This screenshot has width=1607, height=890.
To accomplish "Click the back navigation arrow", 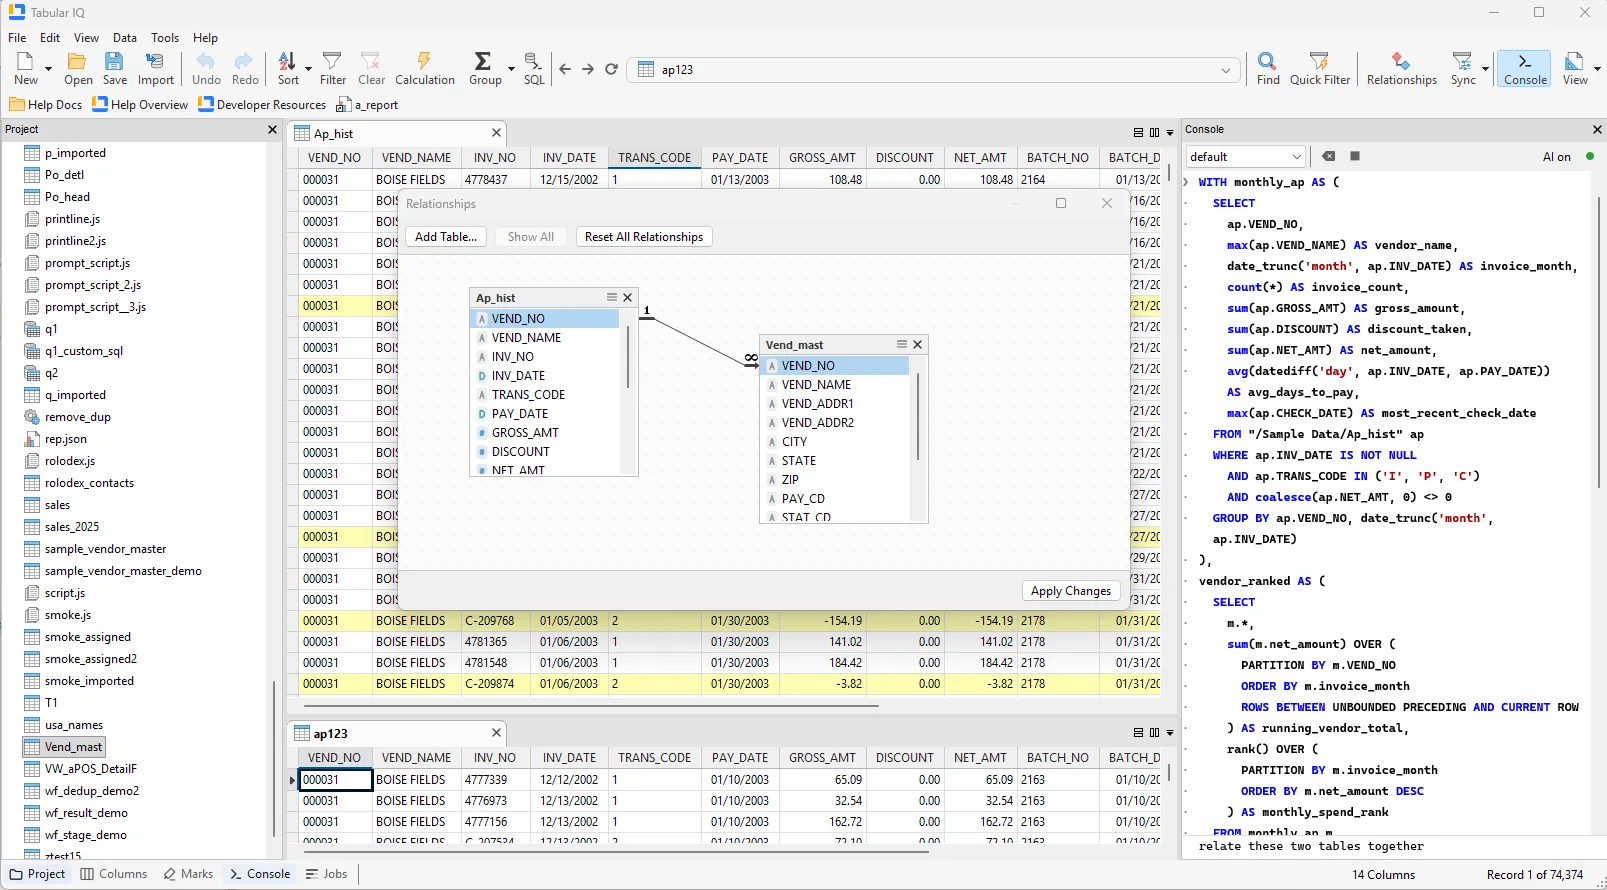I will pos(565,69).
